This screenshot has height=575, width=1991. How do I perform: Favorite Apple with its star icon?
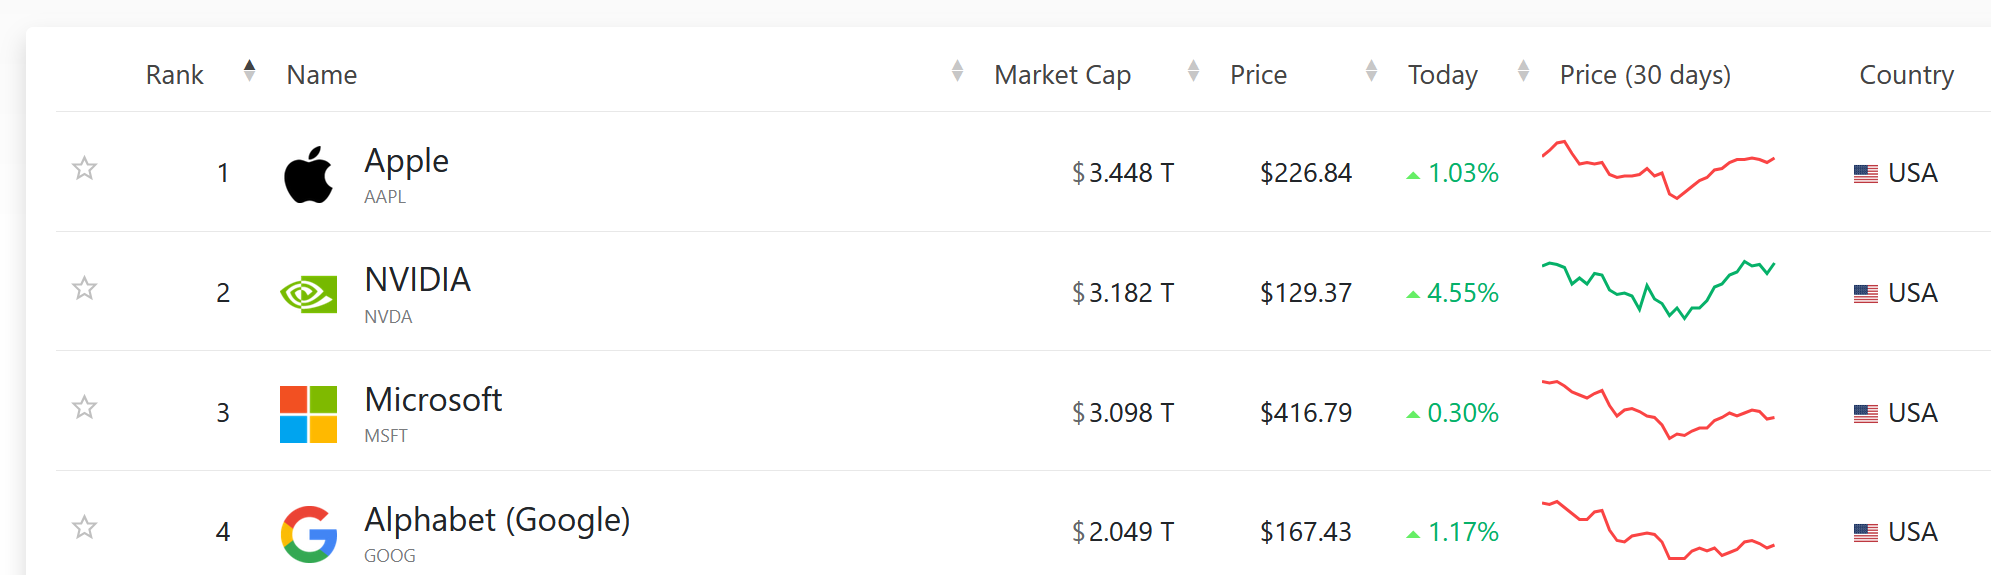coord(84,168)
